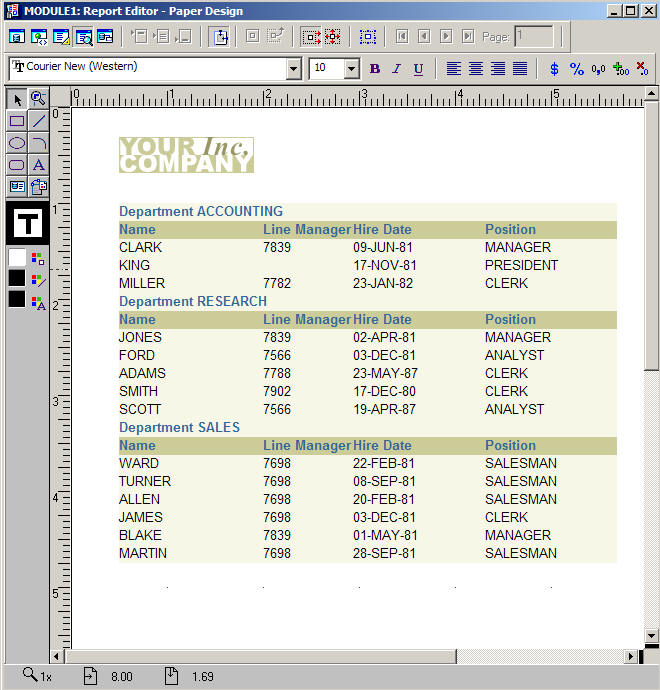Select the Magnify tool

[38, 99]
